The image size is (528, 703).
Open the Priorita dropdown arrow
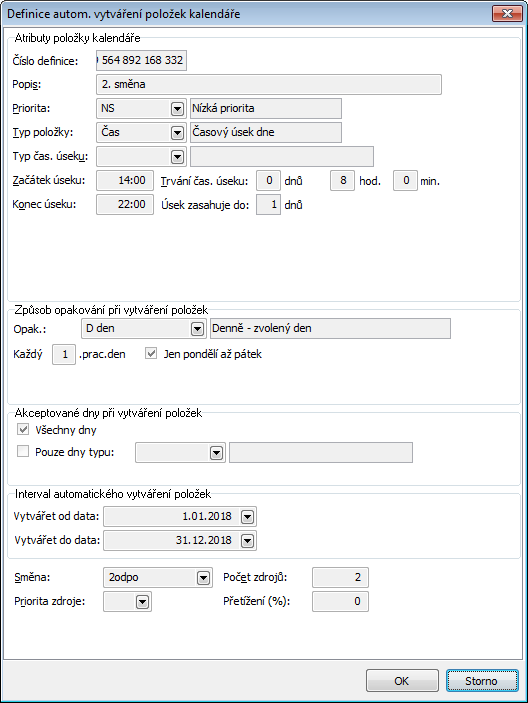177,109
